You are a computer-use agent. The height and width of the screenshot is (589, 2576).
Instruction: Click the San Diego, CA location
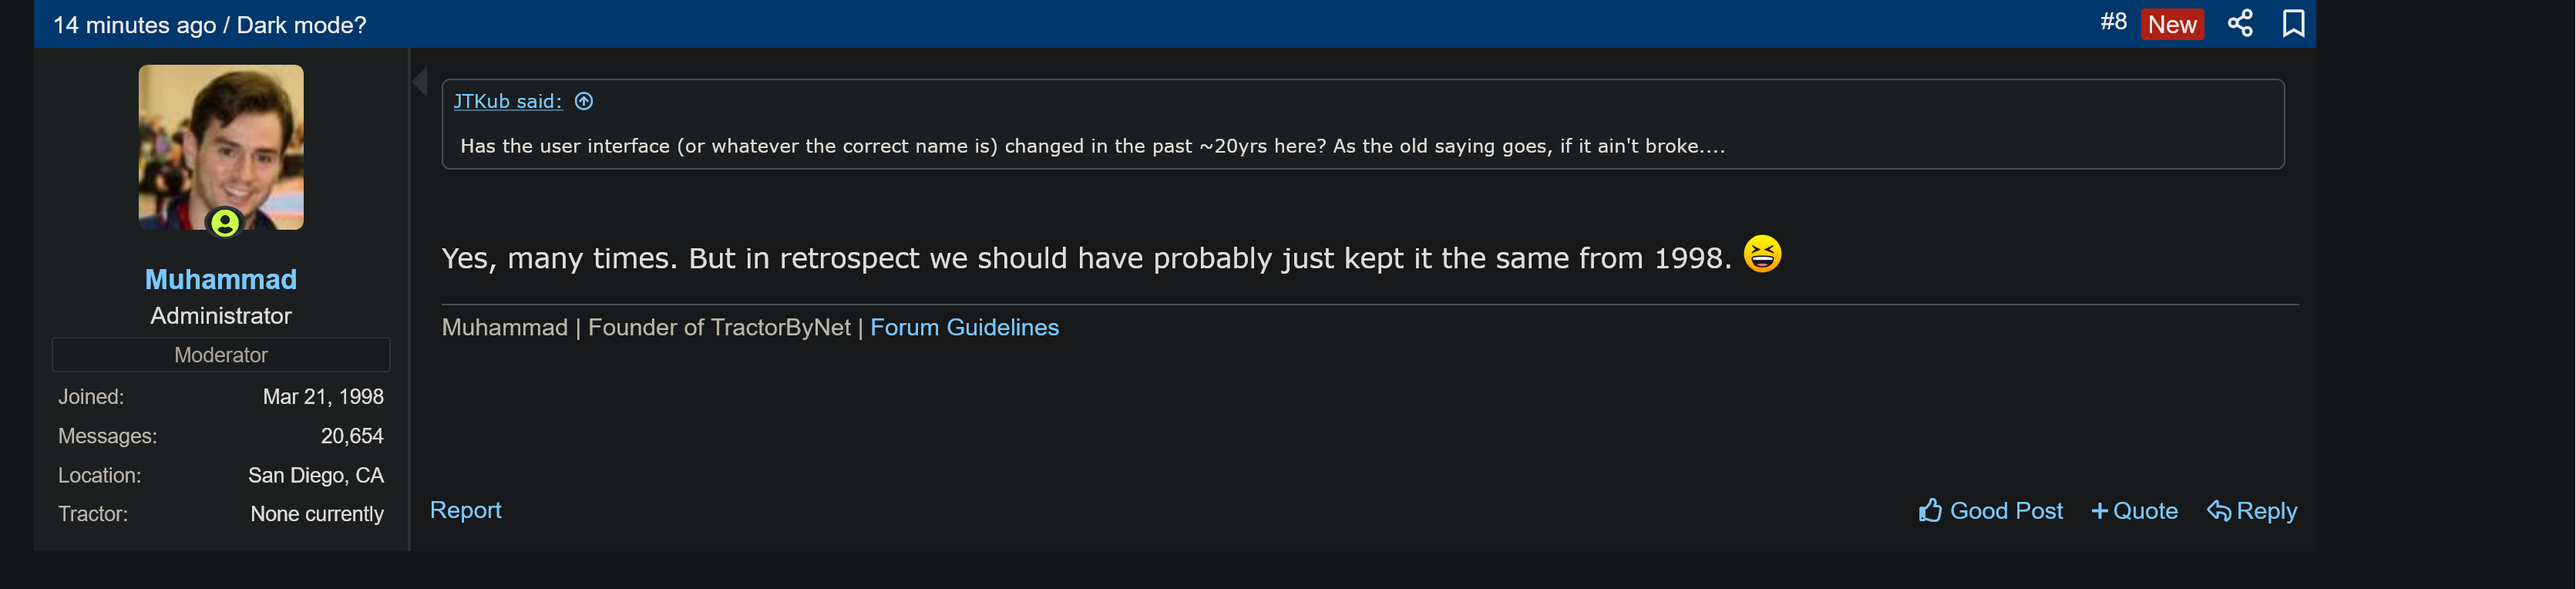[x=315, y=475]
